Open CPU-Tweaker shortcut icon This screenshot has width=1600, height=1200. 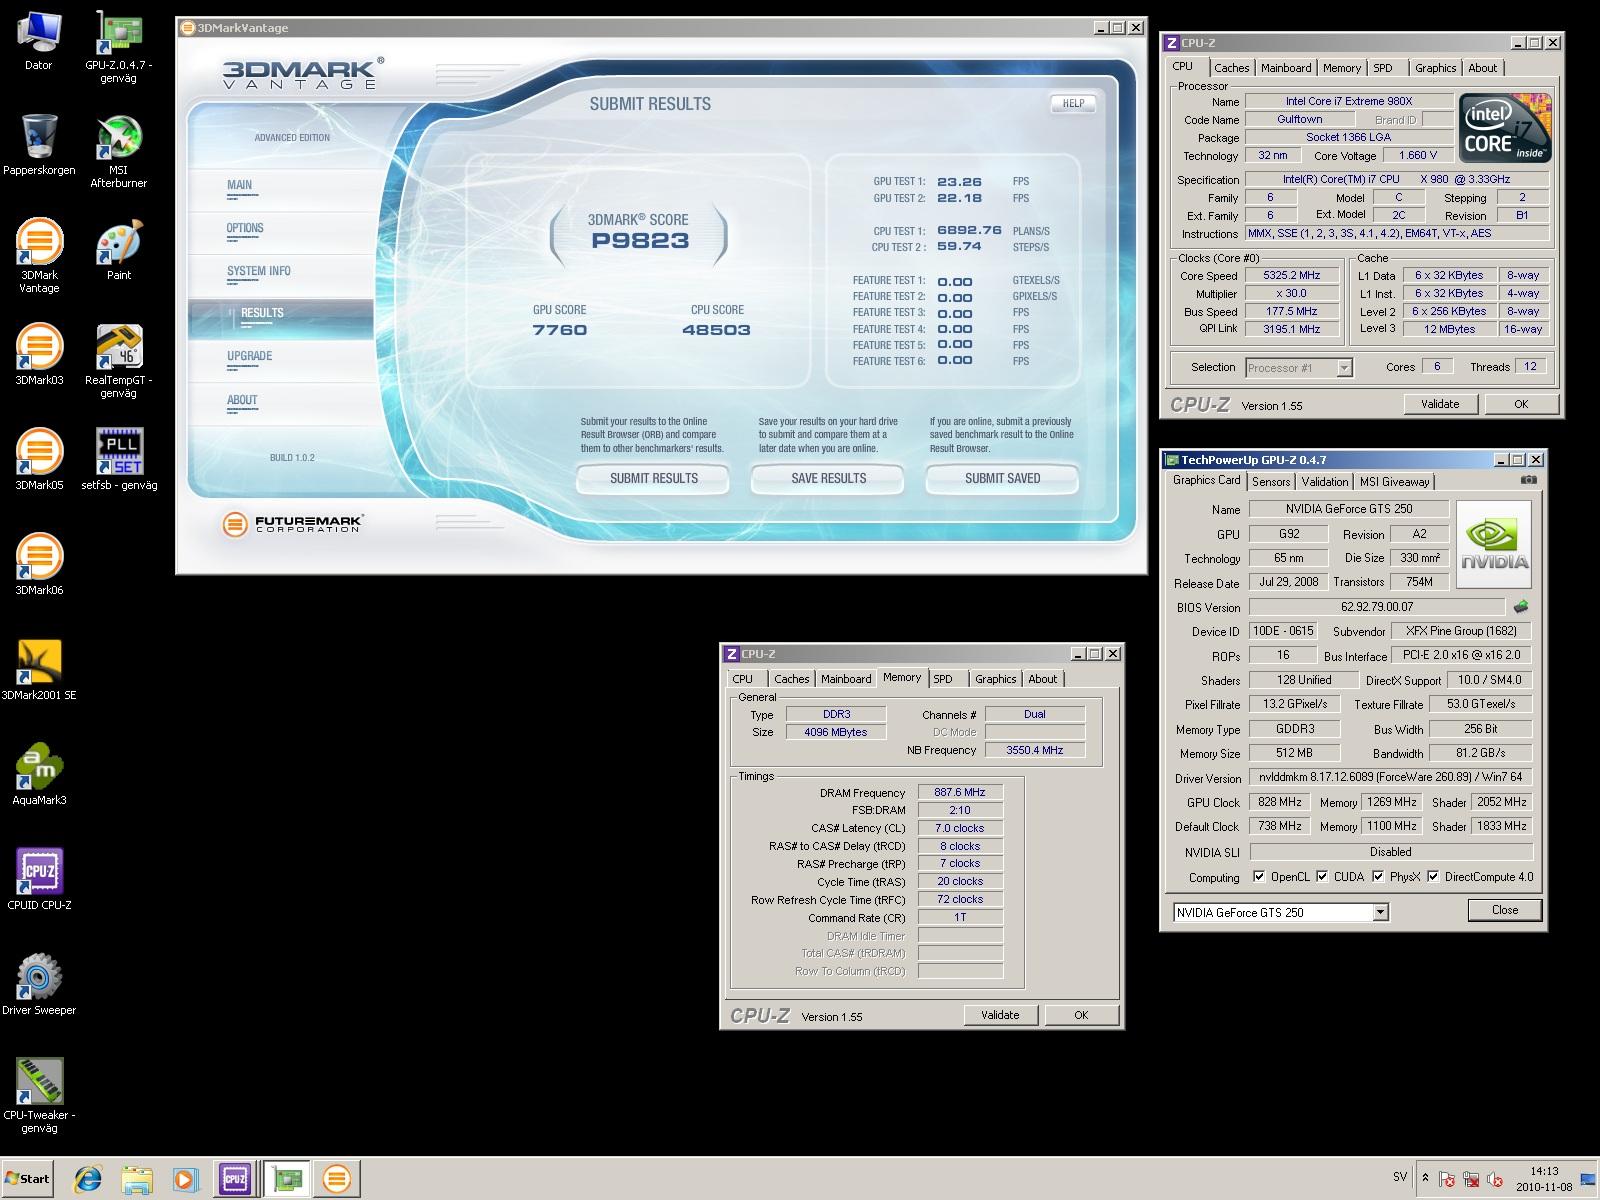[39, 1096]
